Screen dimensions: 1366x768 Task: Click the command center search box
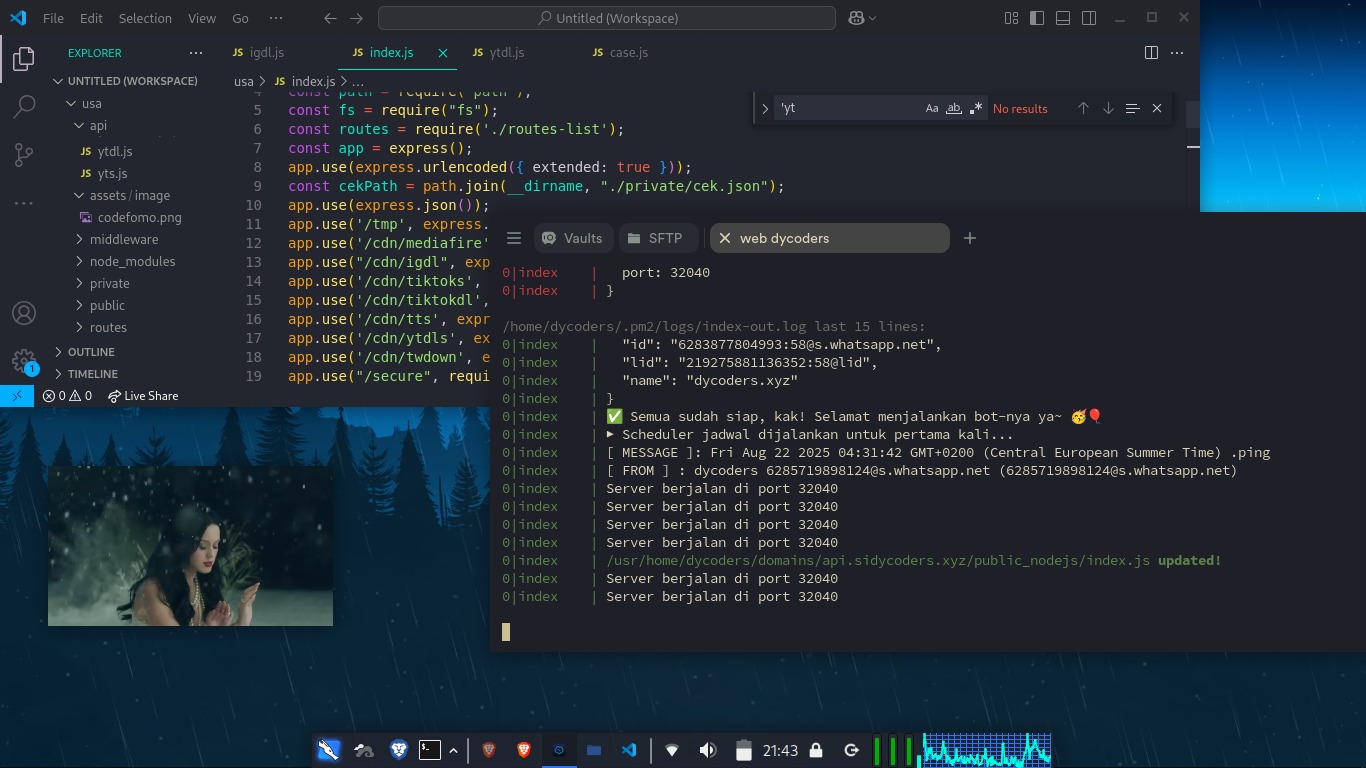(607, 18)
